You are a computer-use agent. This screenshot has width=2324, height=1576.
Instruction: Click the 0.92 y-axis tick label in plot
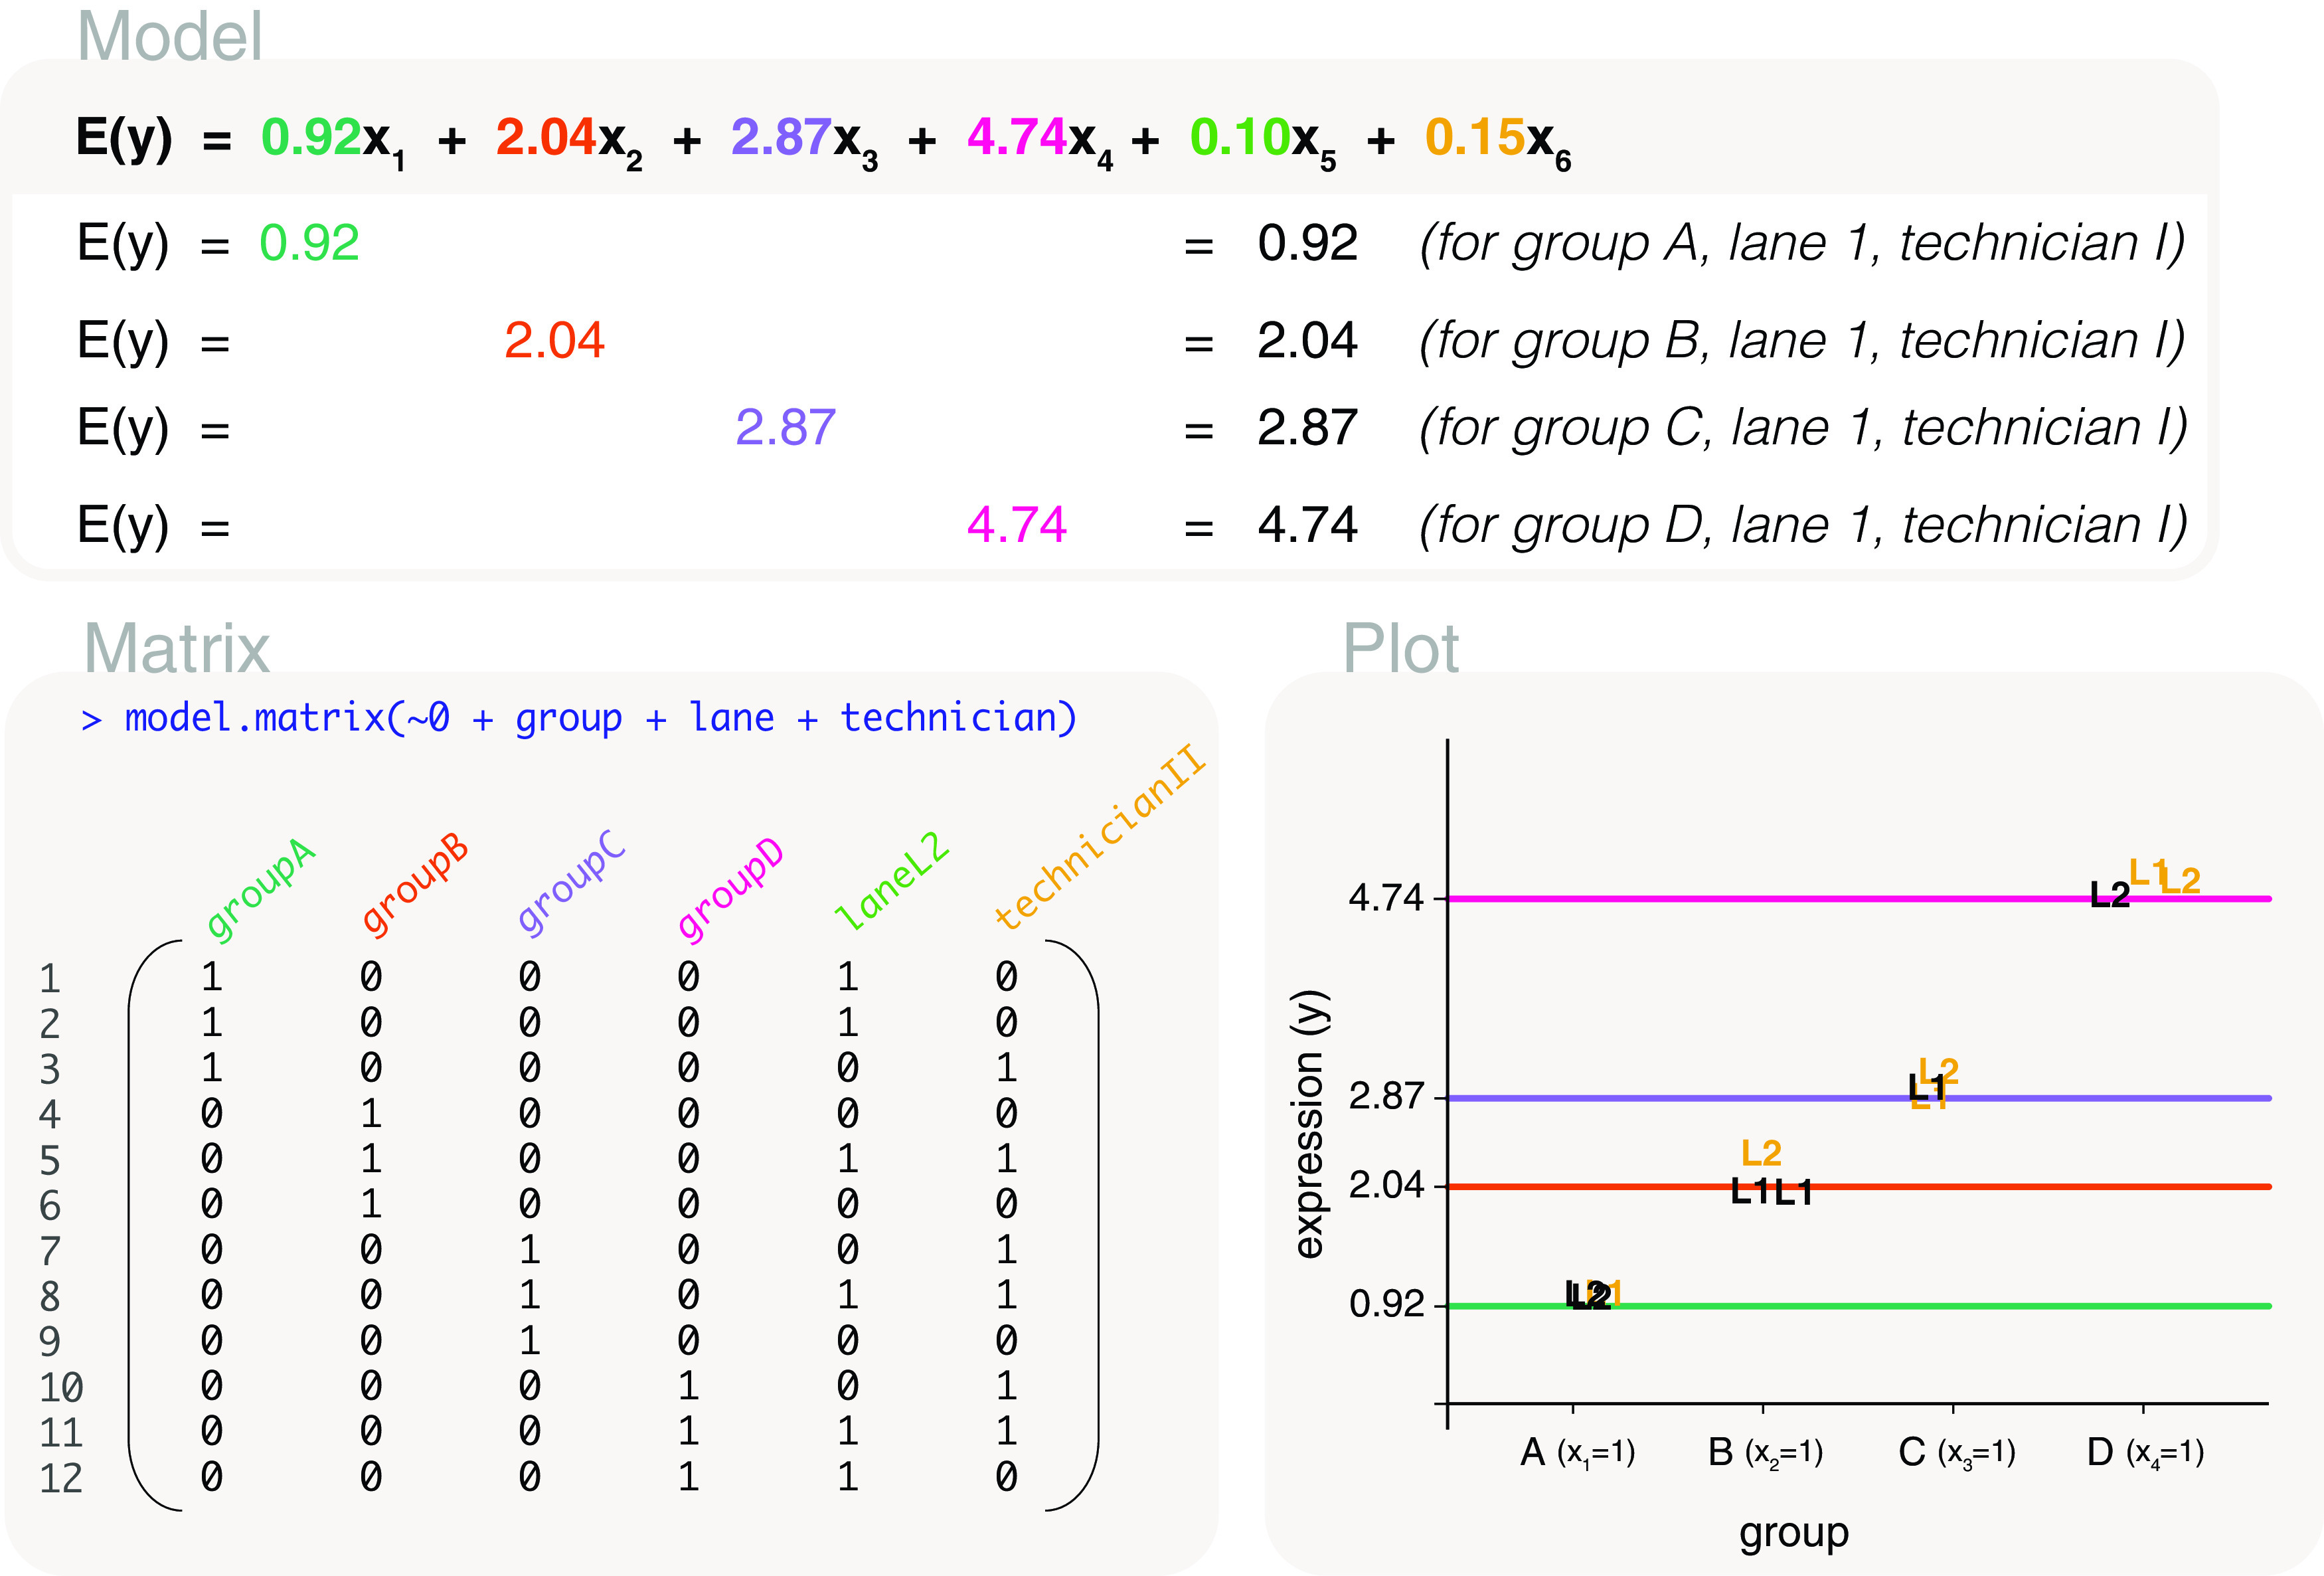[x=1386, y=1304]
